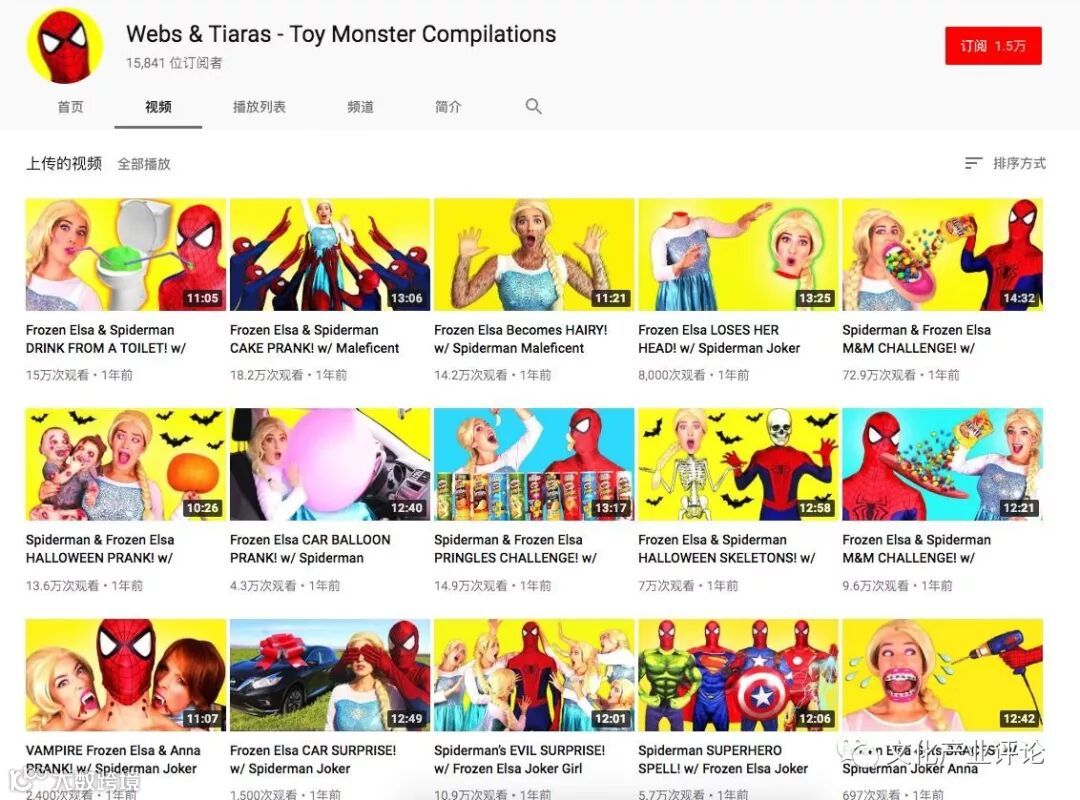Screen dimensions: 1080x800
Task: Click the channel search magnifier icon
Action: (x=533, y=106)
